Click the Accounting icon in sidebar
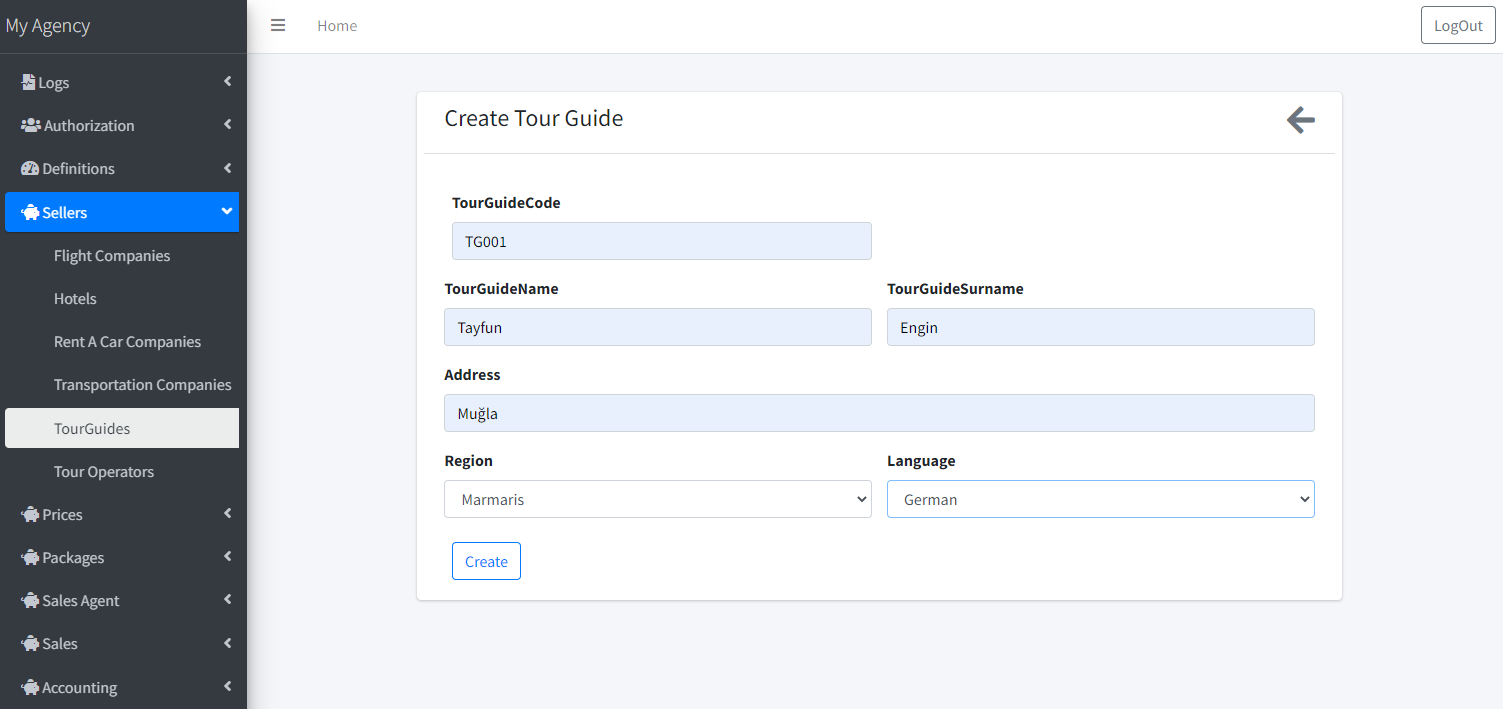This screenshot has height=709, width=1503. (28, 687)
